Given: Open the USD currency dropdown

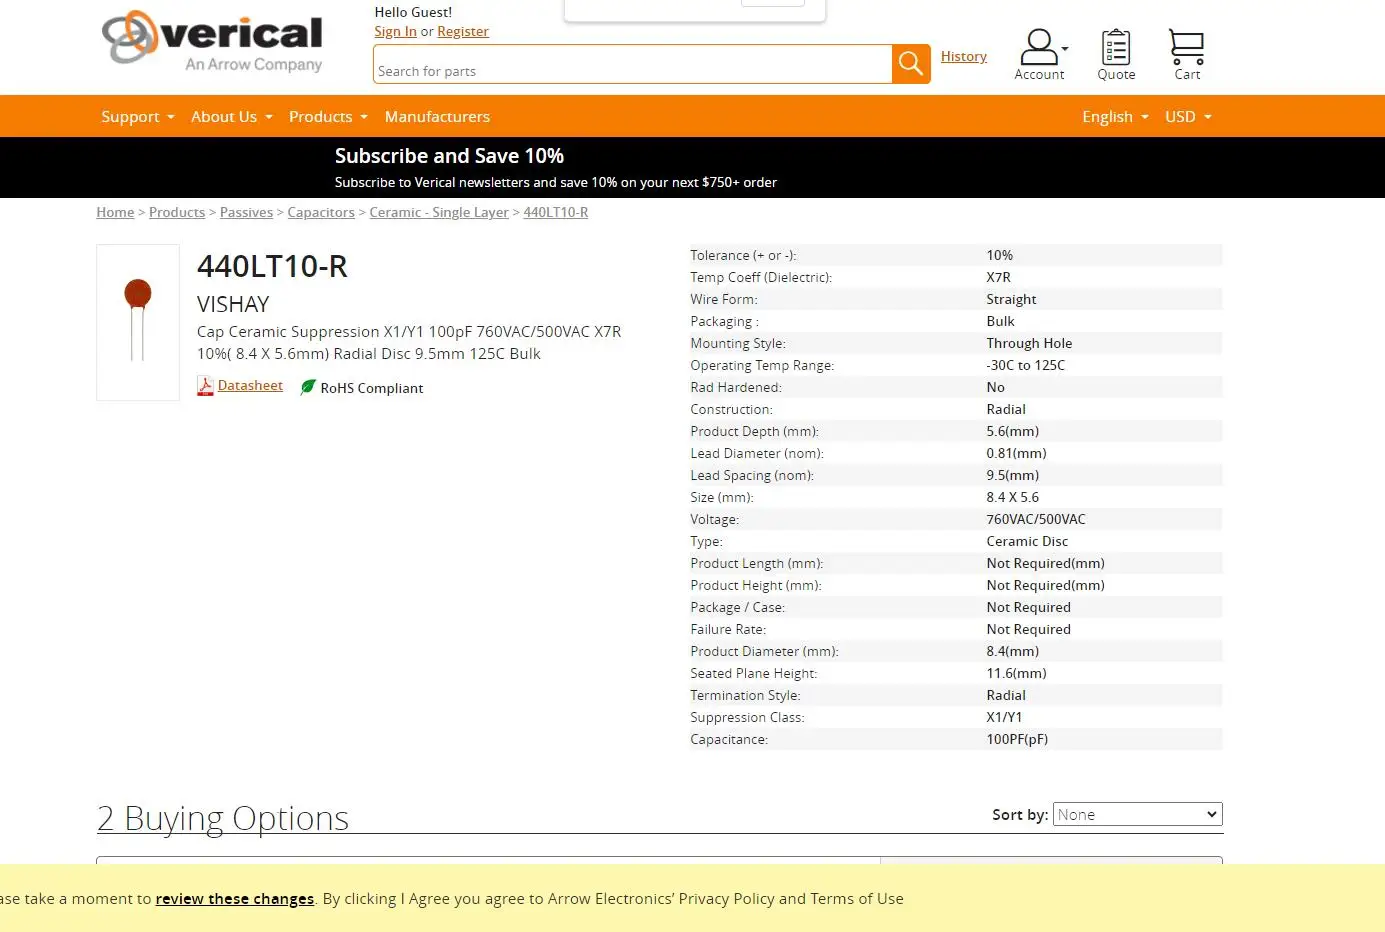Looking at the screenshot, I should (1188, 117).
